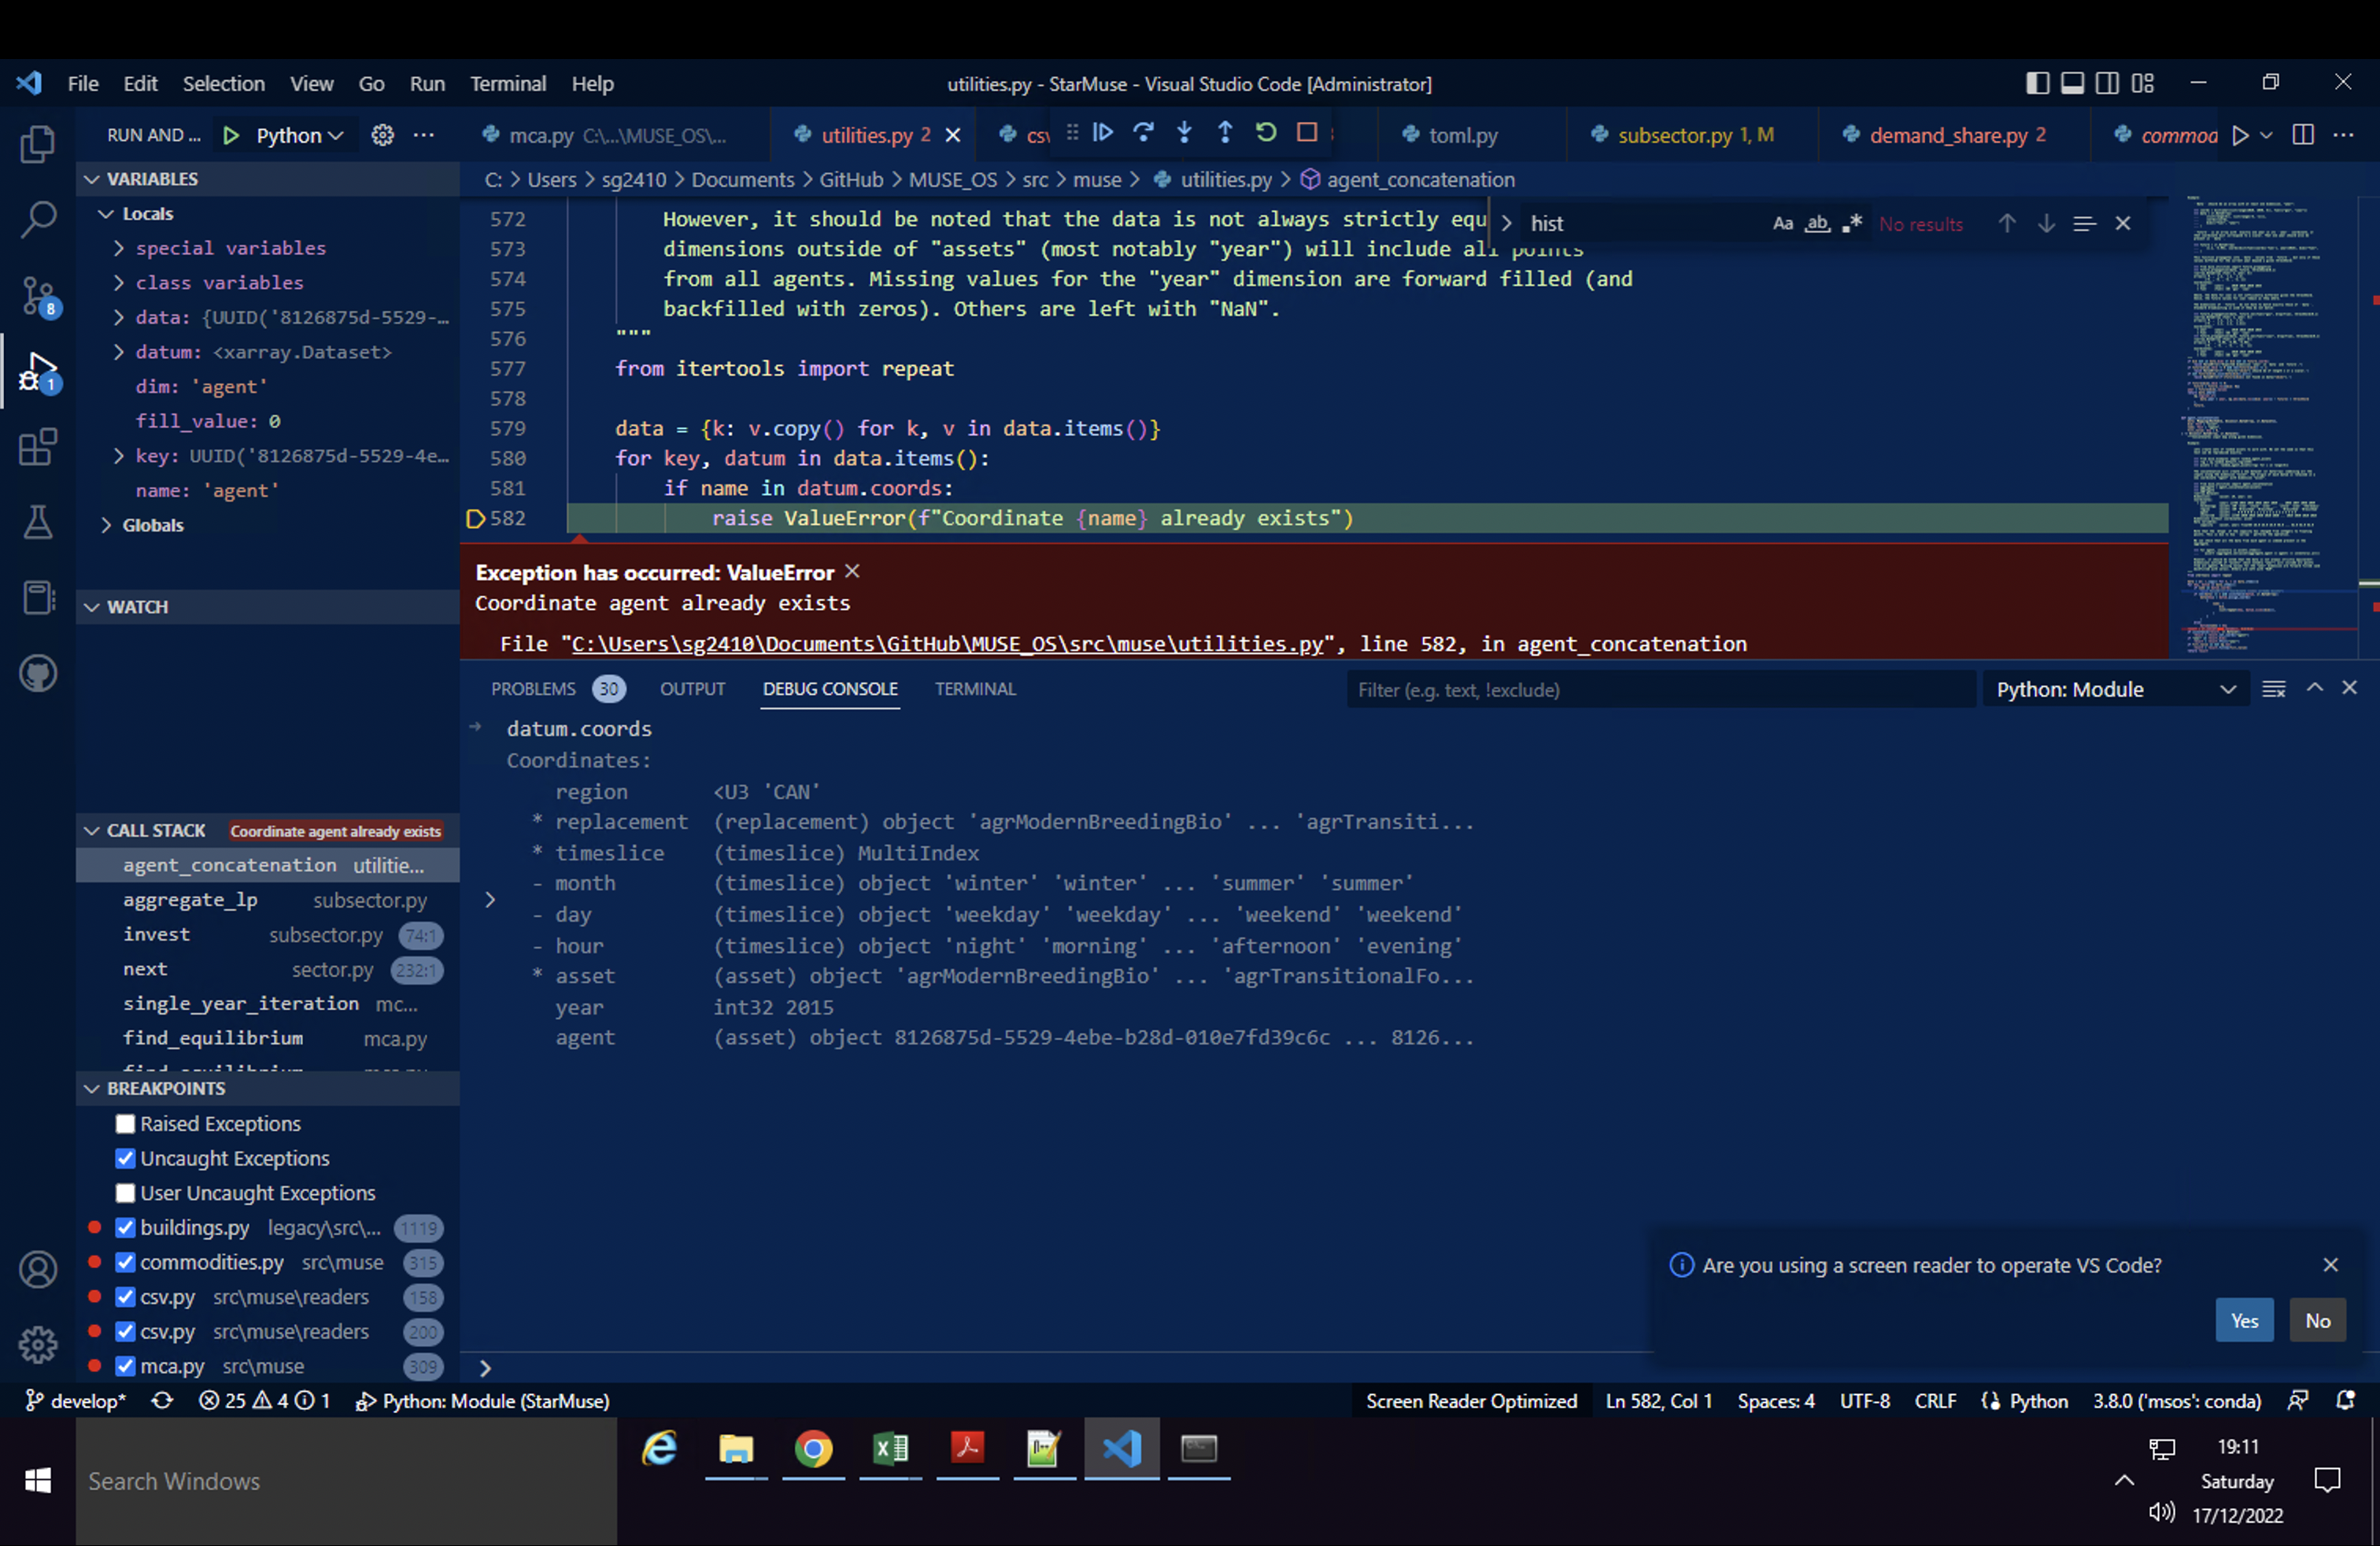Stop the current debug session

click(x=1307, y=132)
